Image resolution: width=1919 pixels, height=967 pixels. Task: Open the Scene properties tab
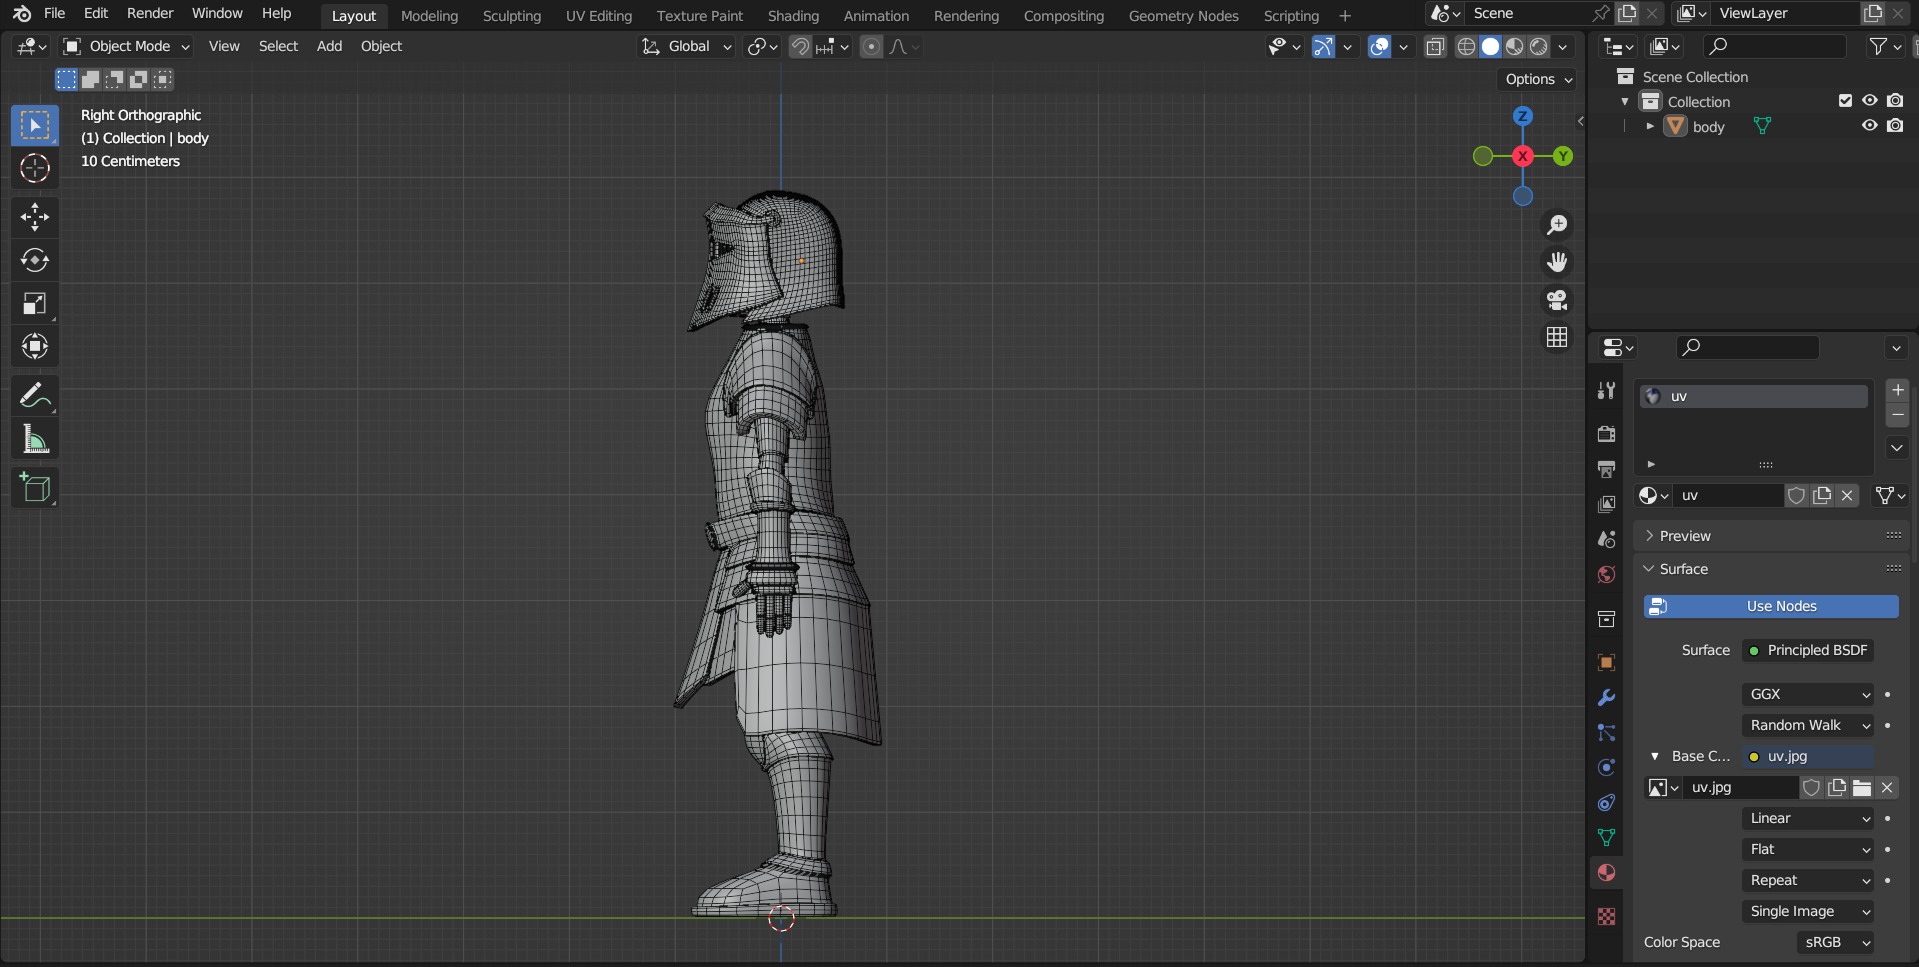1607,539
